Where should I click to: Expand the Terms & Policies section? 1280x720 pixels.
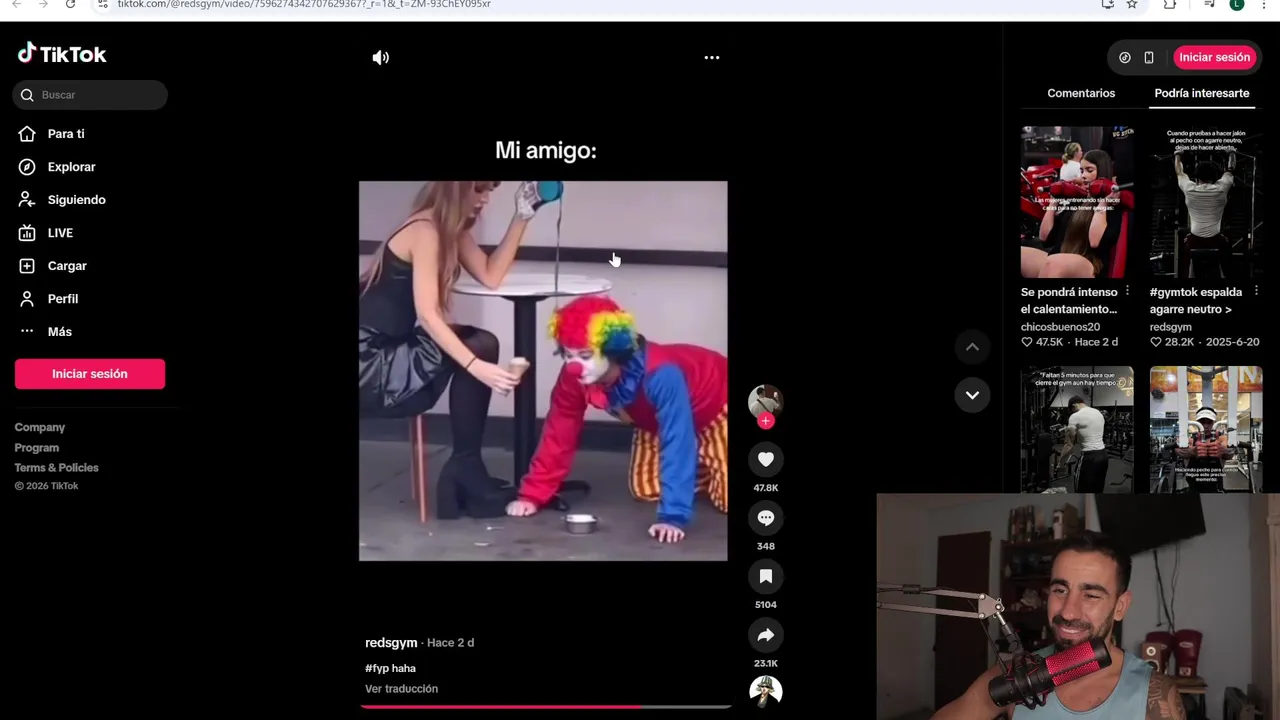coord(57,468)
